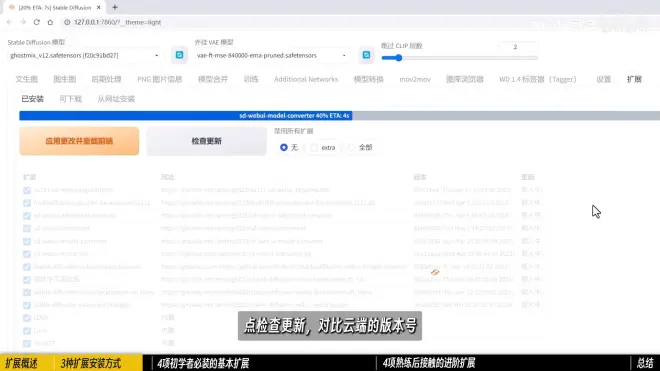Screen dimensions: 660x371
Task: Click the sd-webui-model-converter progress bar
Action: coord(340,115)
